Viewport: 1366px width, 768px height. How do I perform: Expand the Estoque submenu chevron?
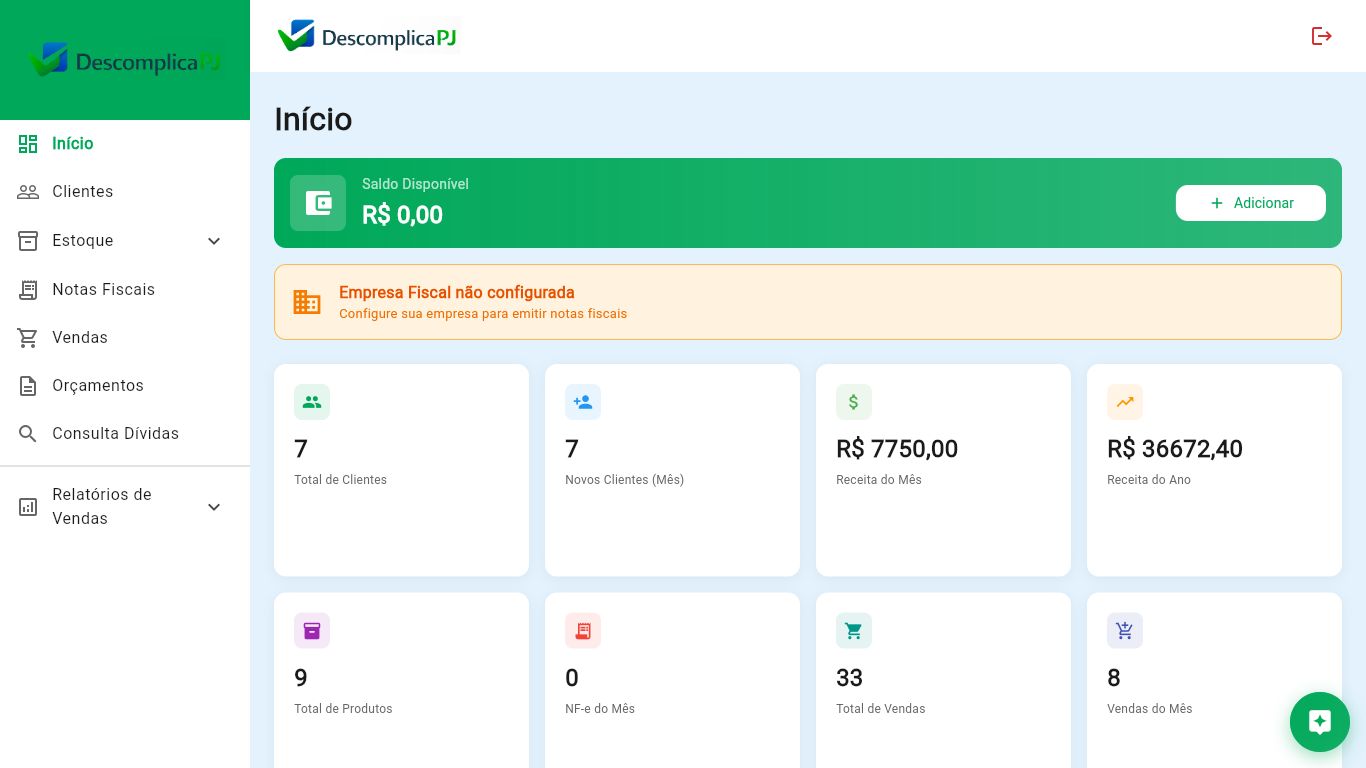pos(214,241)
